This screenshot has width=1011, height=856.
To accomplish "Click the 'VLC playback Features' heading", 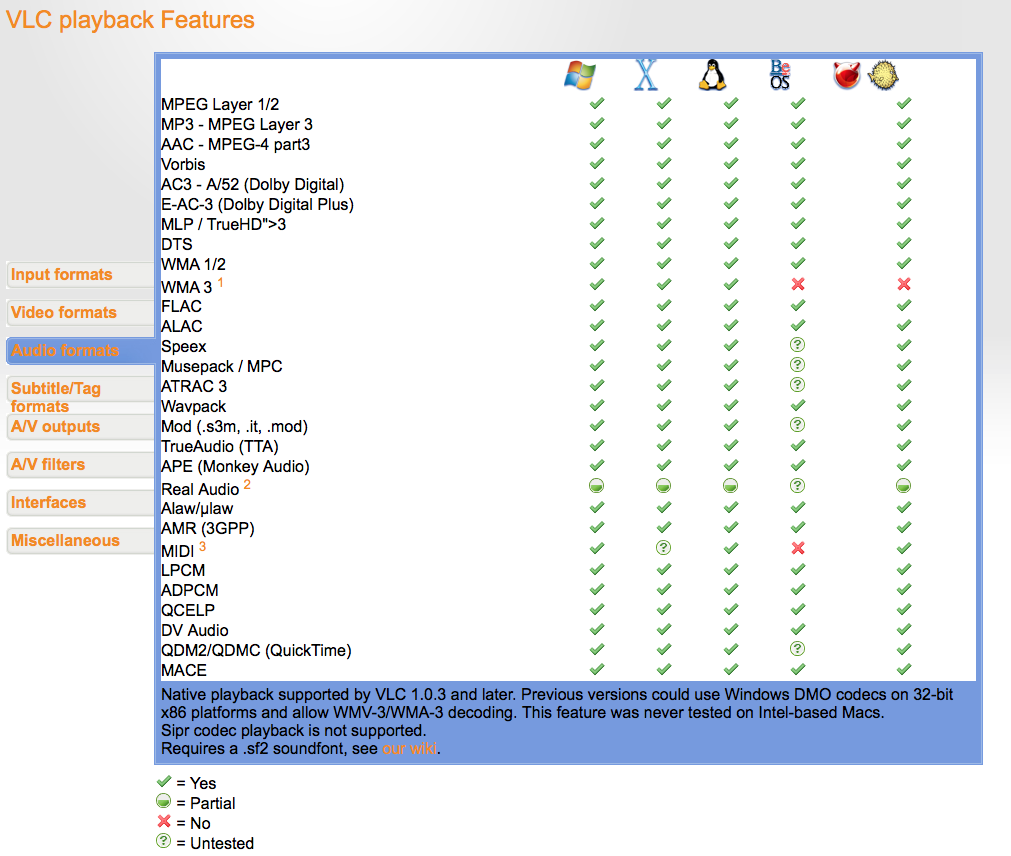I will 130,20.
